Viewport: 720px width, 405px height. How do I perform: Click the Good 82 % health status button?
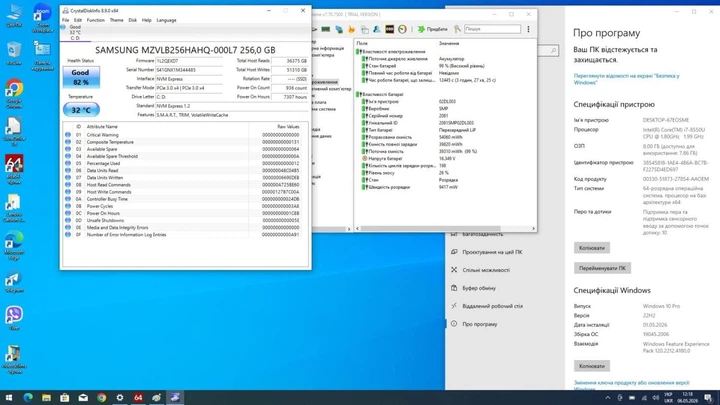click(81, 77)
